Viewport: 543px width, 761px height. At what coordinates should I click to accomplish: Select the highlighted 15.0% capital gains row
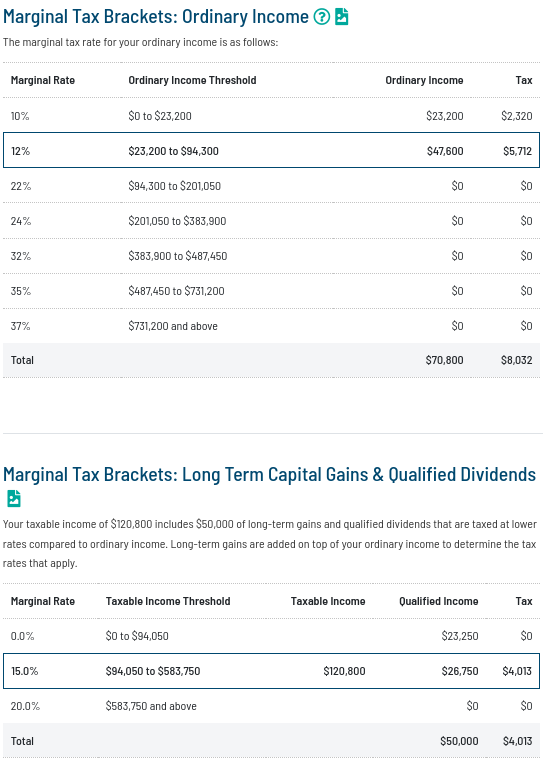(x=271, y=671)
